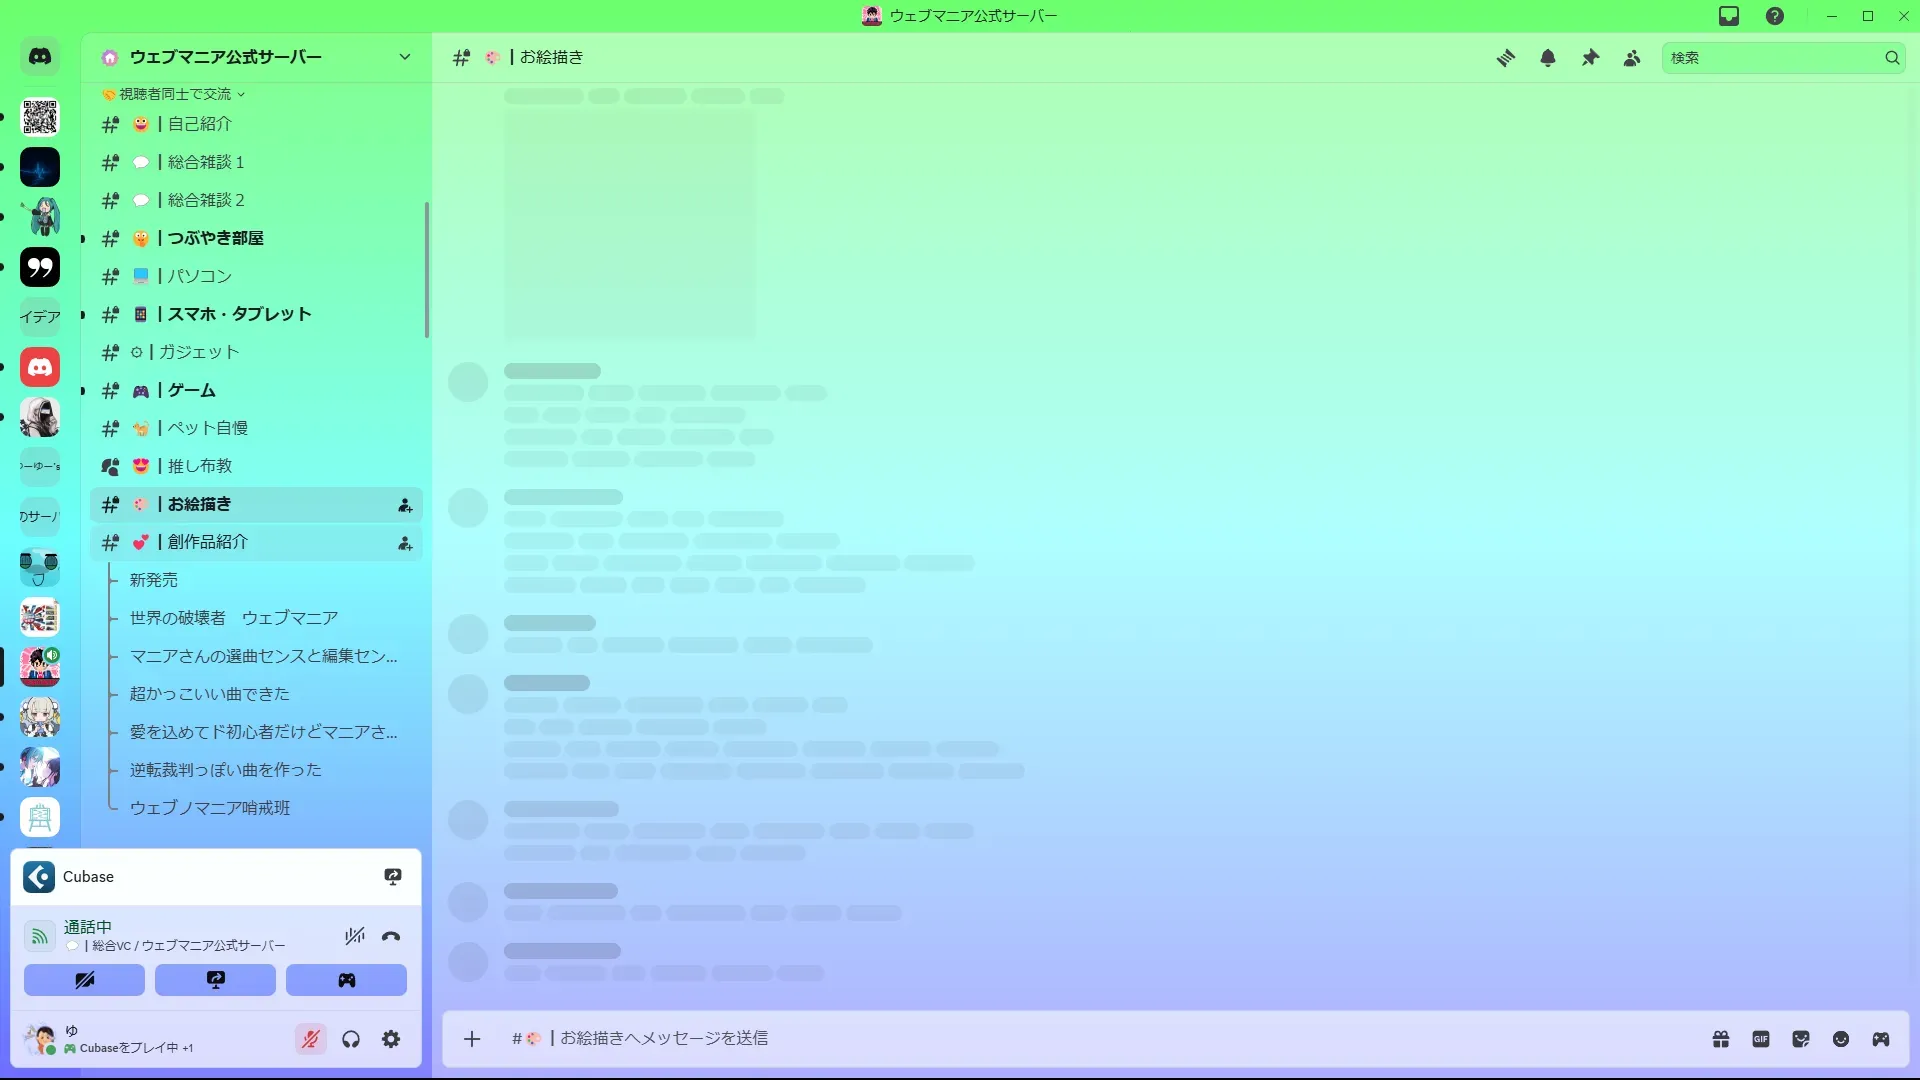Toggle microphone mute button
Image resolution: width=1920 pixels, height=1080 pixels.
[311, 1039]
